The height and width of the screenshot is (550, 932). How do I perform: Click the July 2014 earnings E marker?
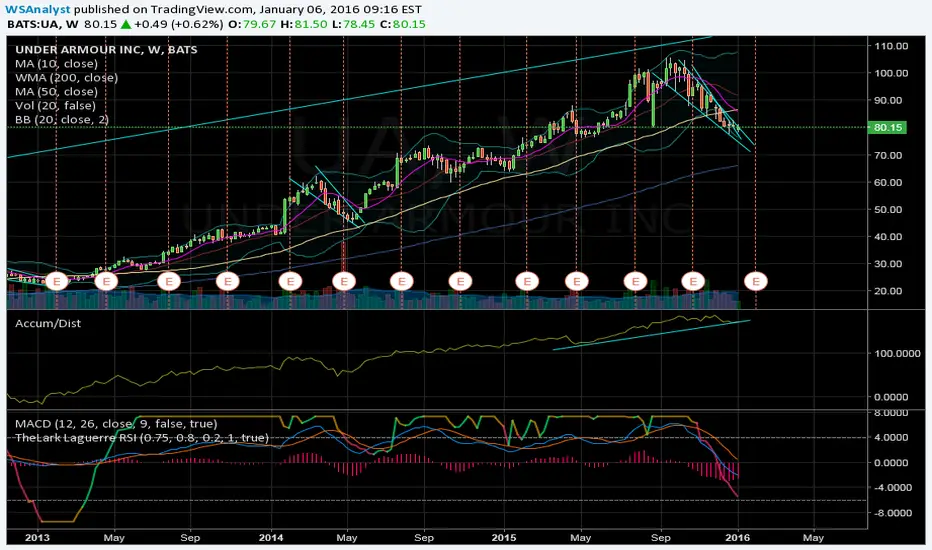click(x=401, y=281)
